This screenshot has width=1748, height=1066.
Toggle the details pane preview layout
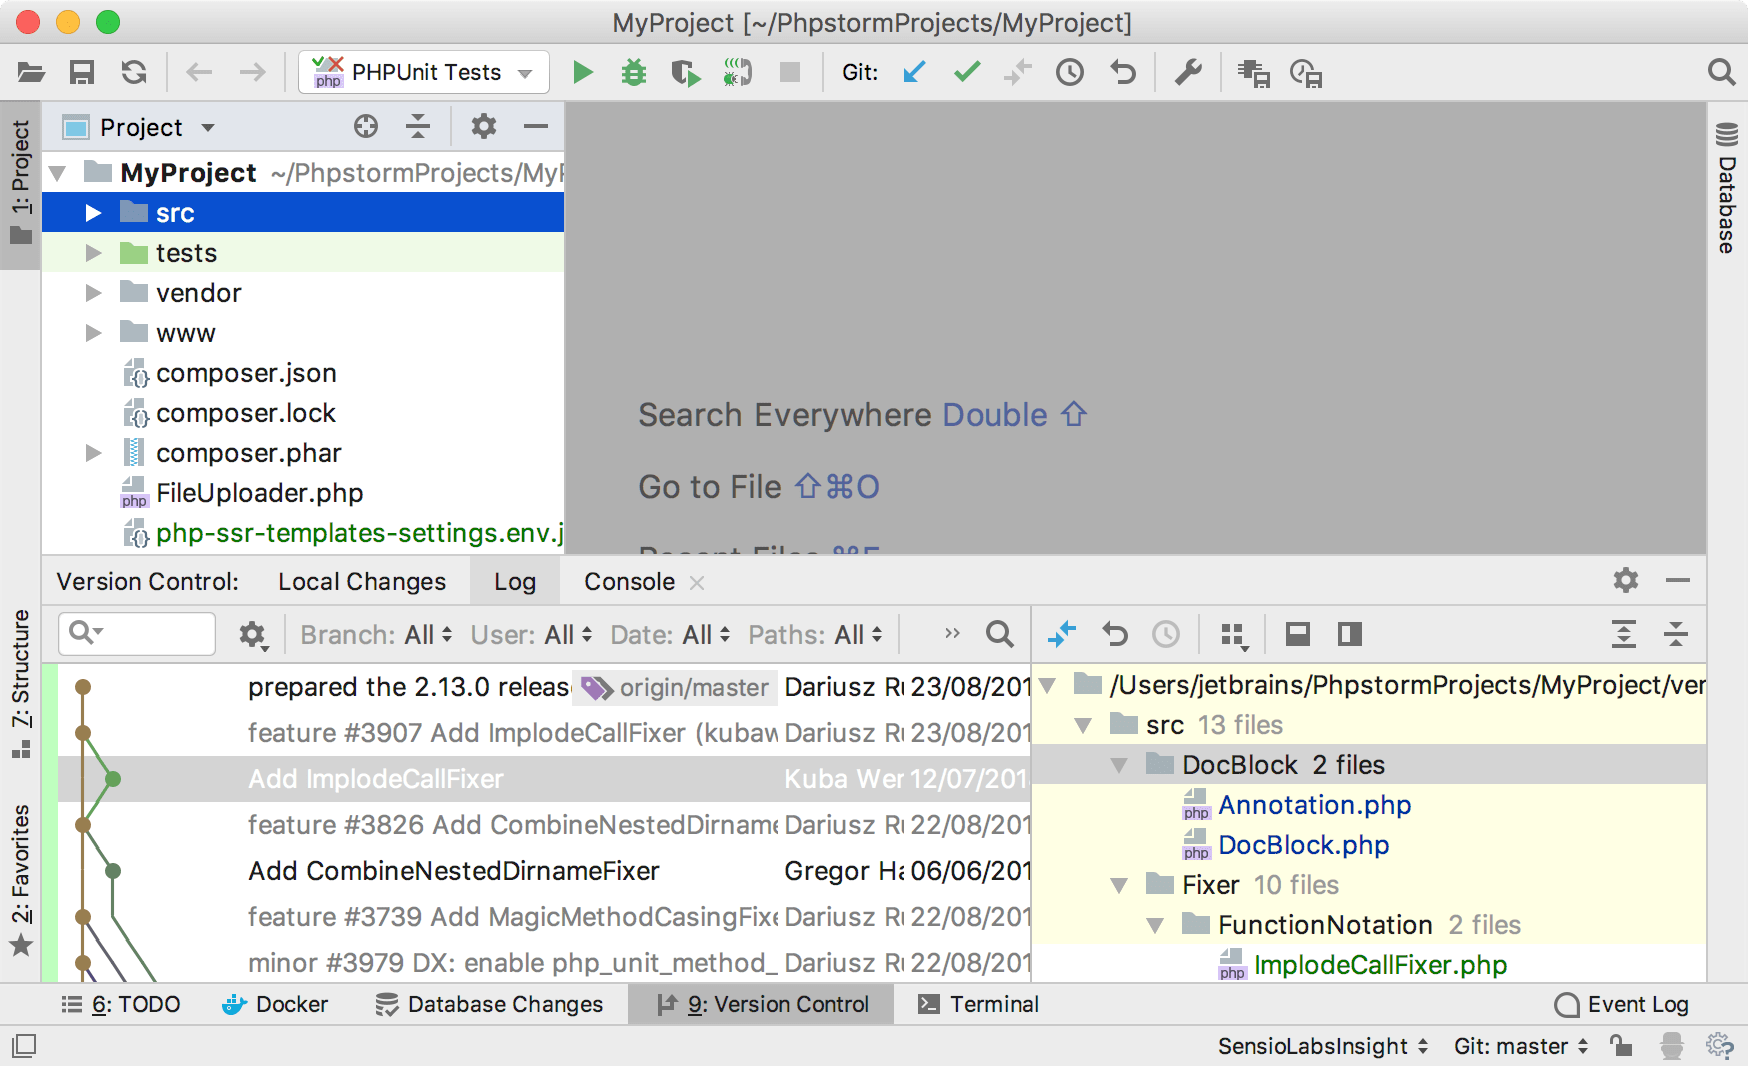pos(1297,634)
